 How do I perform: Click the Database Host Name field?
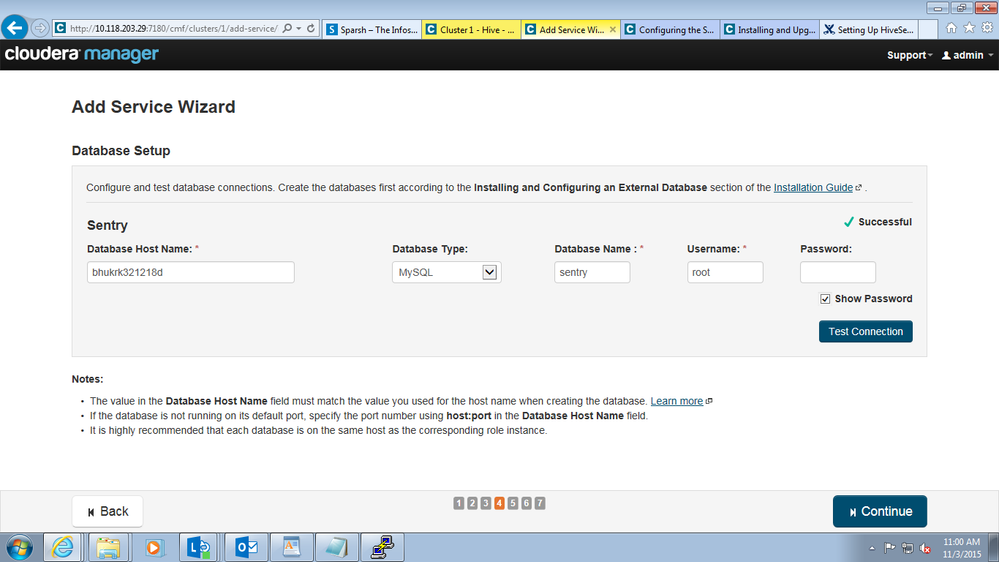(190, 272)
